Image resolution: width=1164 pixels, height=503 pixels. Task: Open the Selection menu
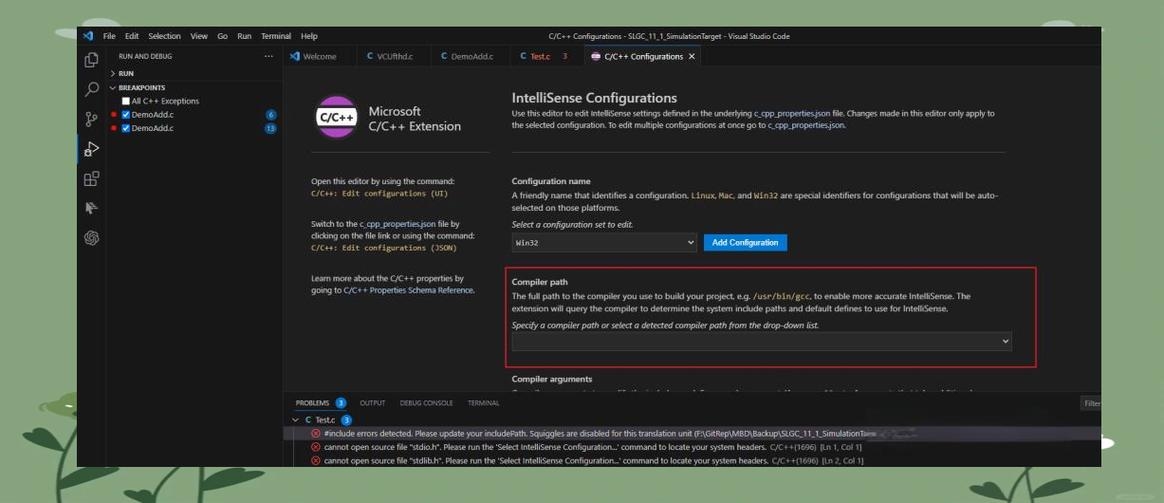[164, 36]
